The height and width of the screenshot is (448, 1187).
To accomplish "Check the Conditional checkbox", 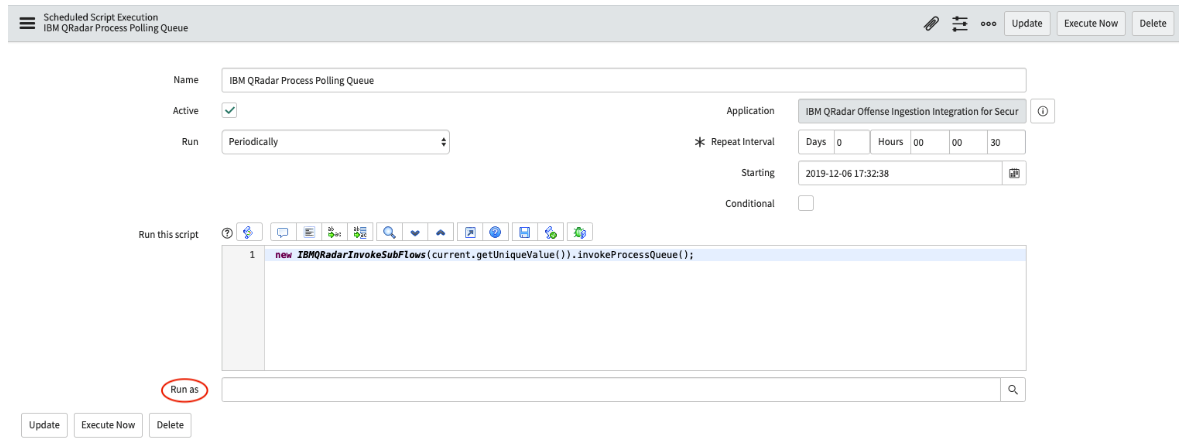I will pyautogui.click(x=806, y=204).
